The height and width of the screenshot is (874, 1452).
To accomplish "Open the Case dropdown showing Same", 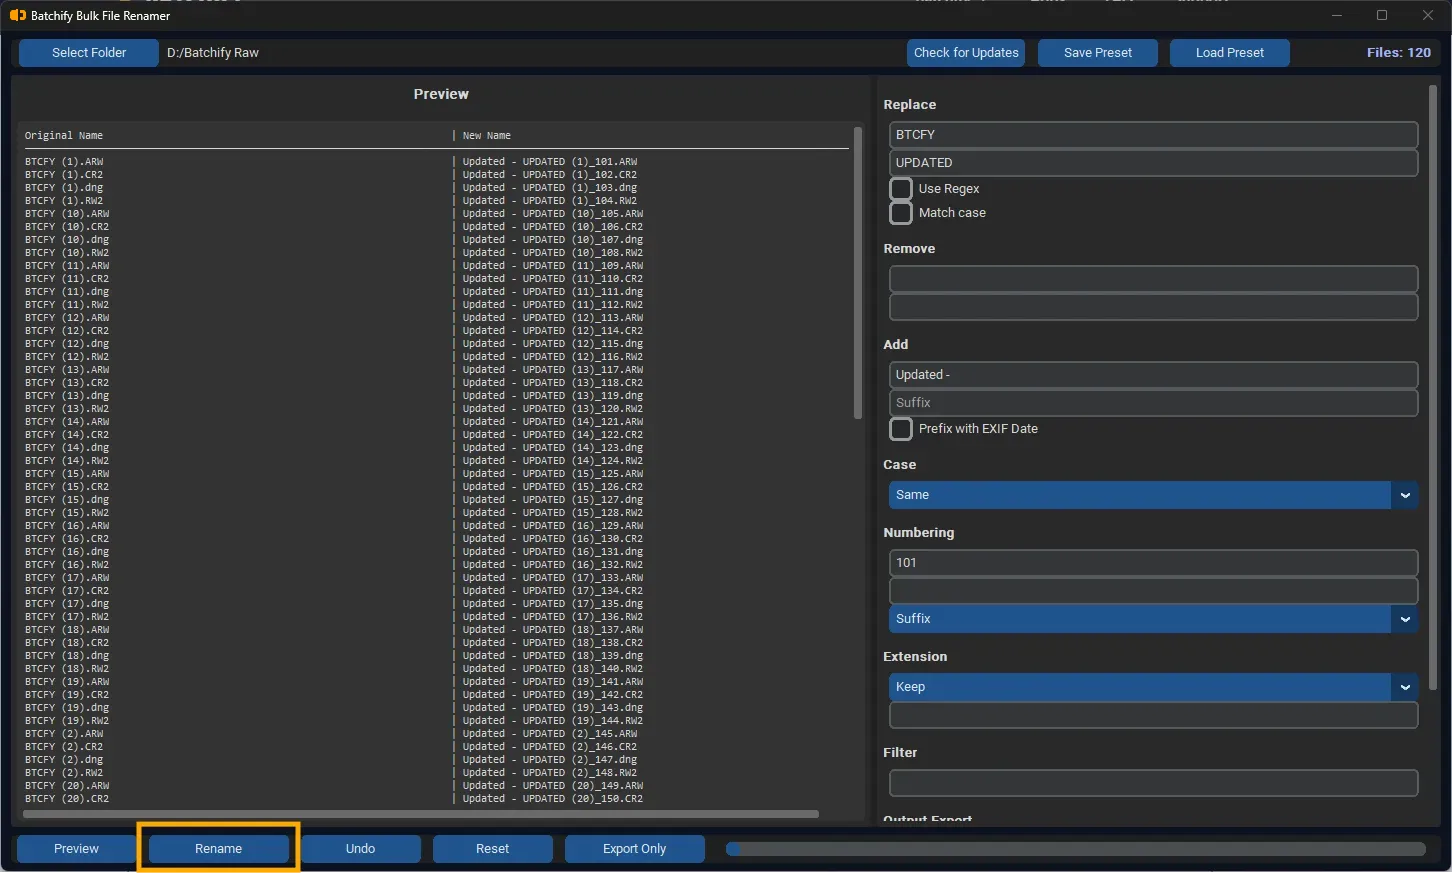I will coord(1153,495).
